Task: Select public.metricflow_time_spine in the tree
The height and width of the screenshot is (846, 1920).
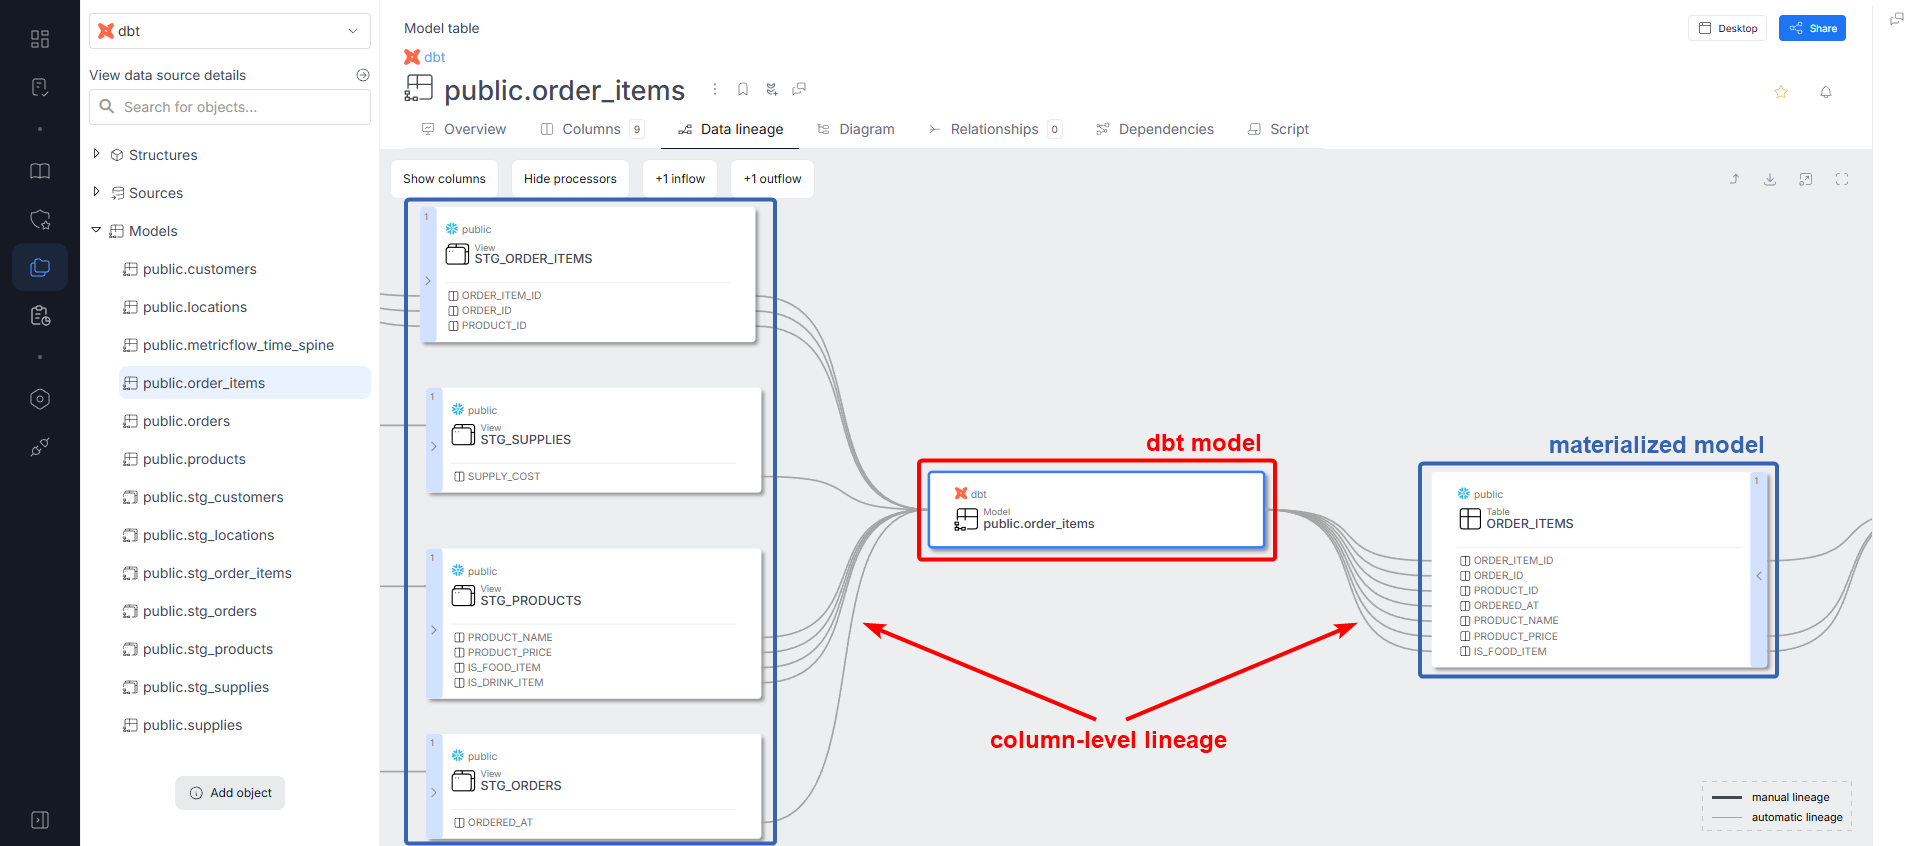Action: click(x=238, y=345)
